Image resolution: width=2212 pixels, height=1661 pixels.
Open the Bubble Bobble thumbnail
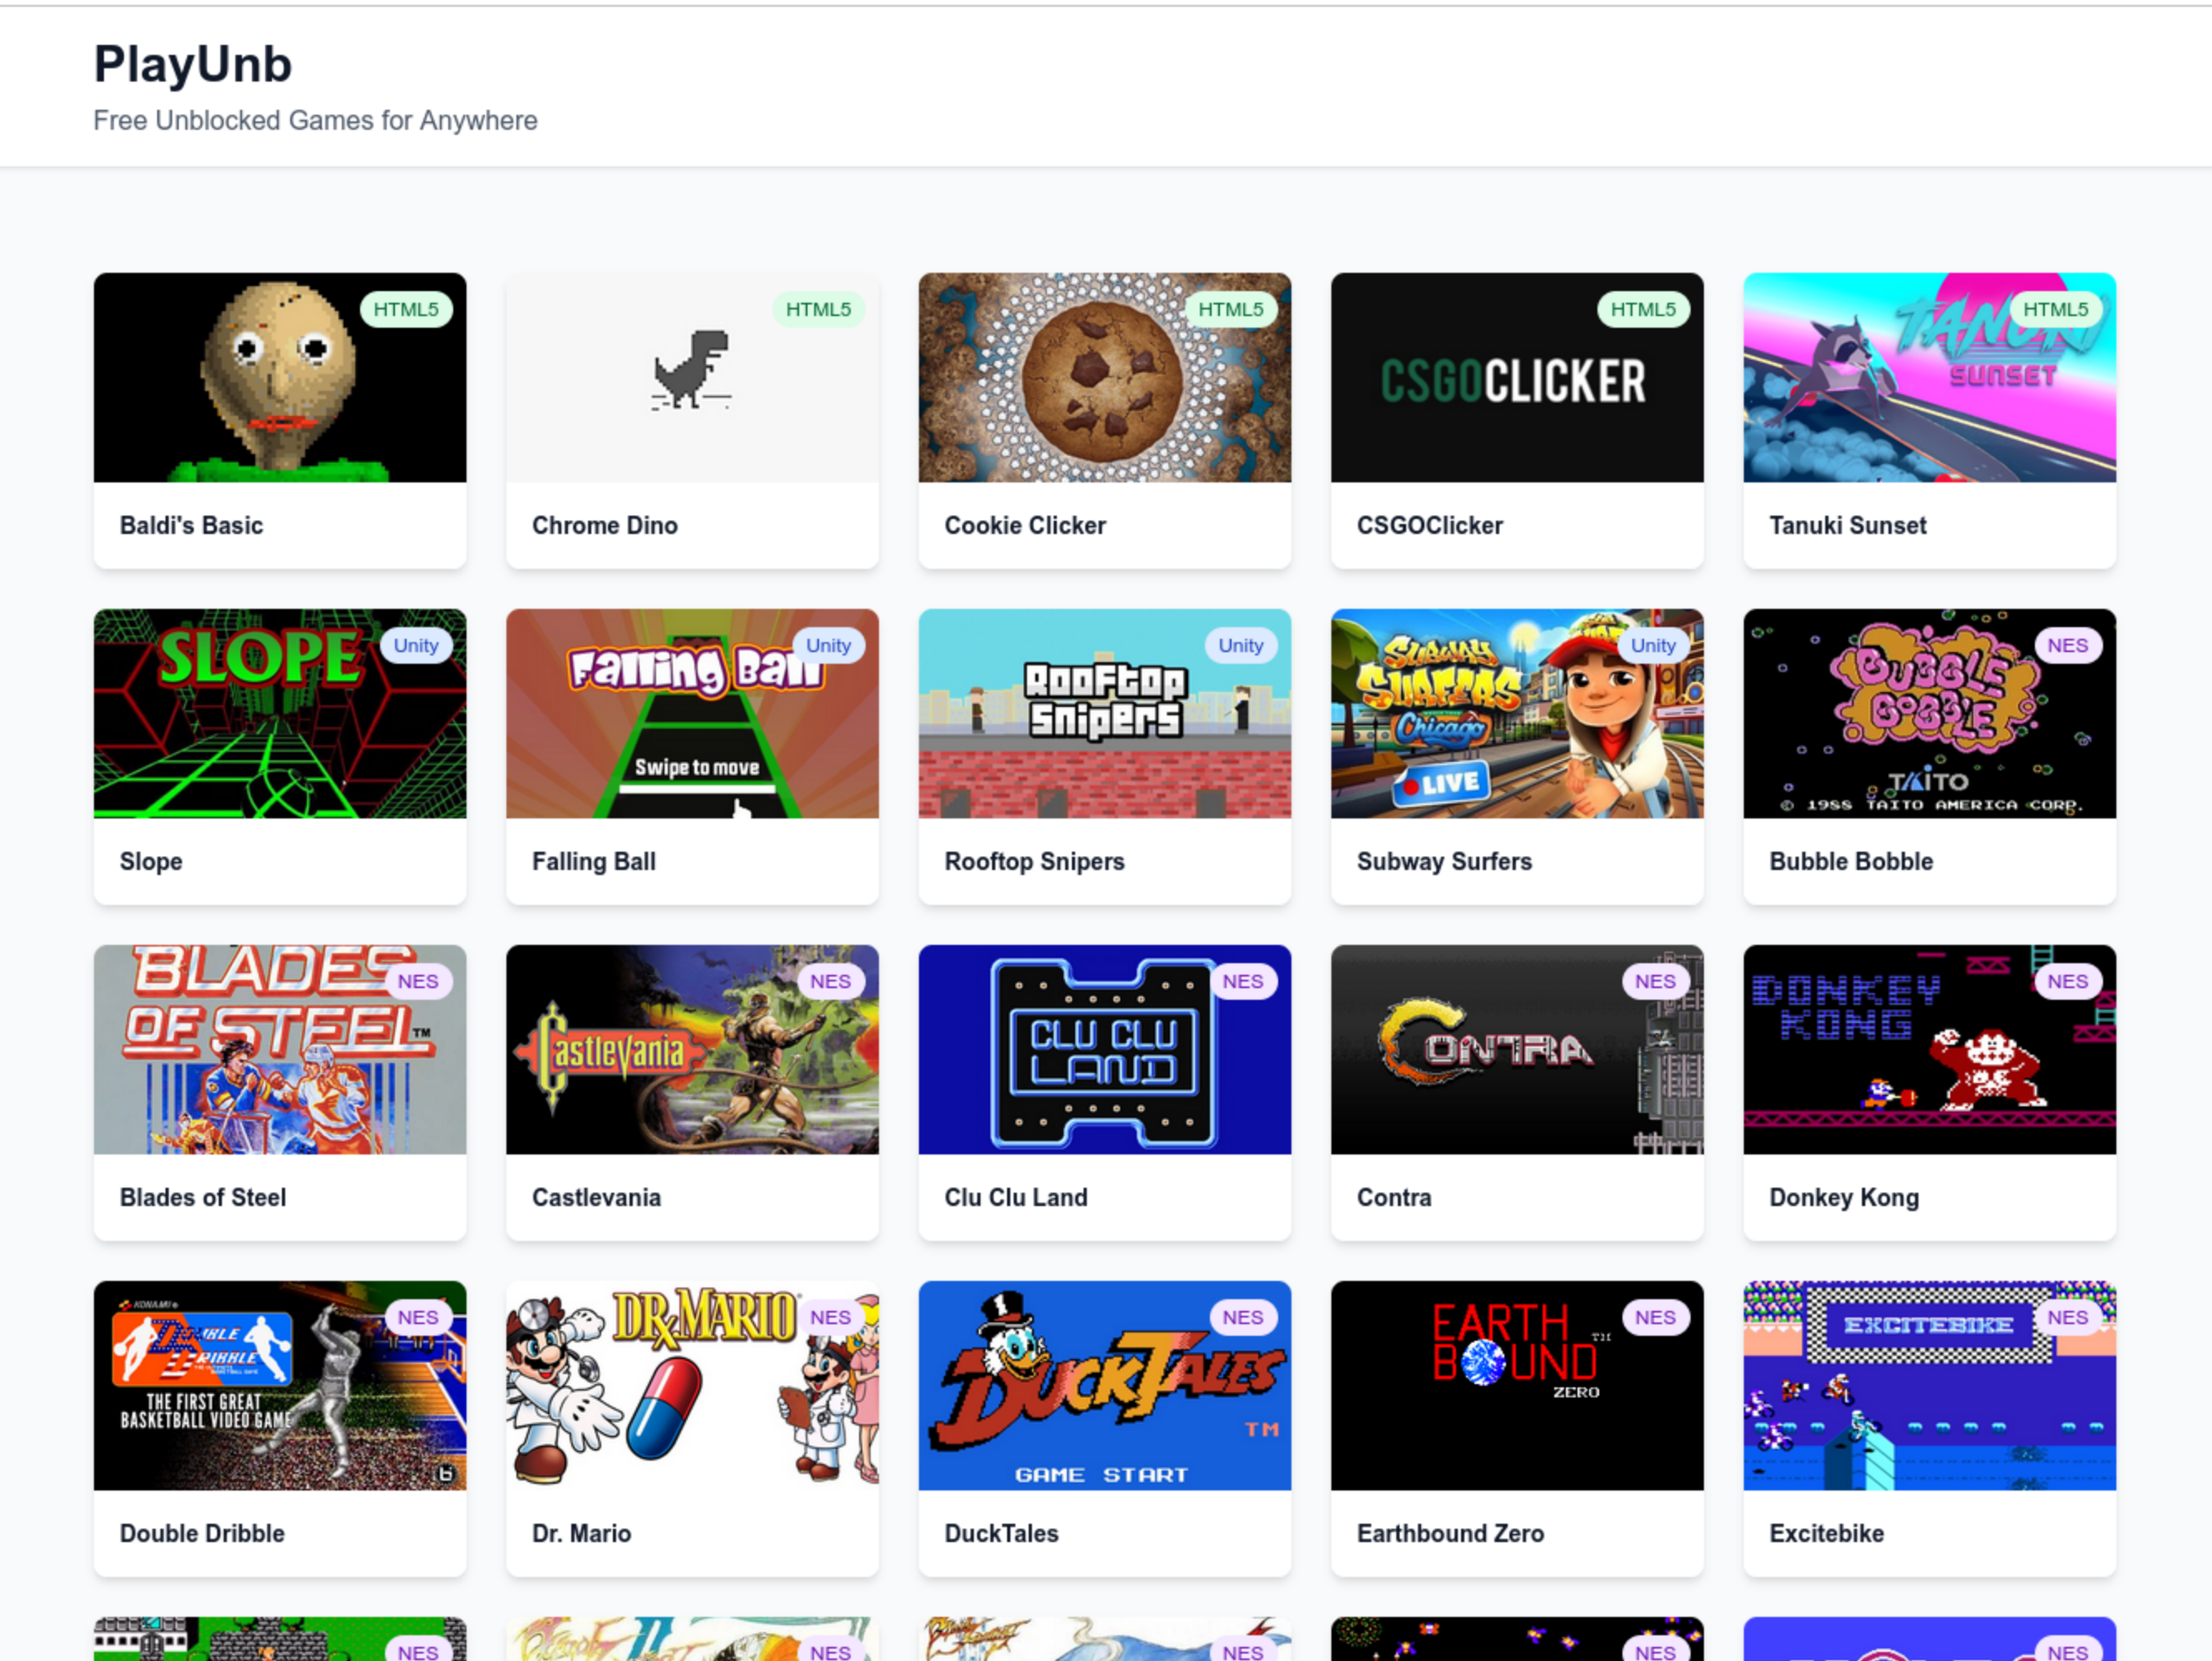(x=1930, y=713)
